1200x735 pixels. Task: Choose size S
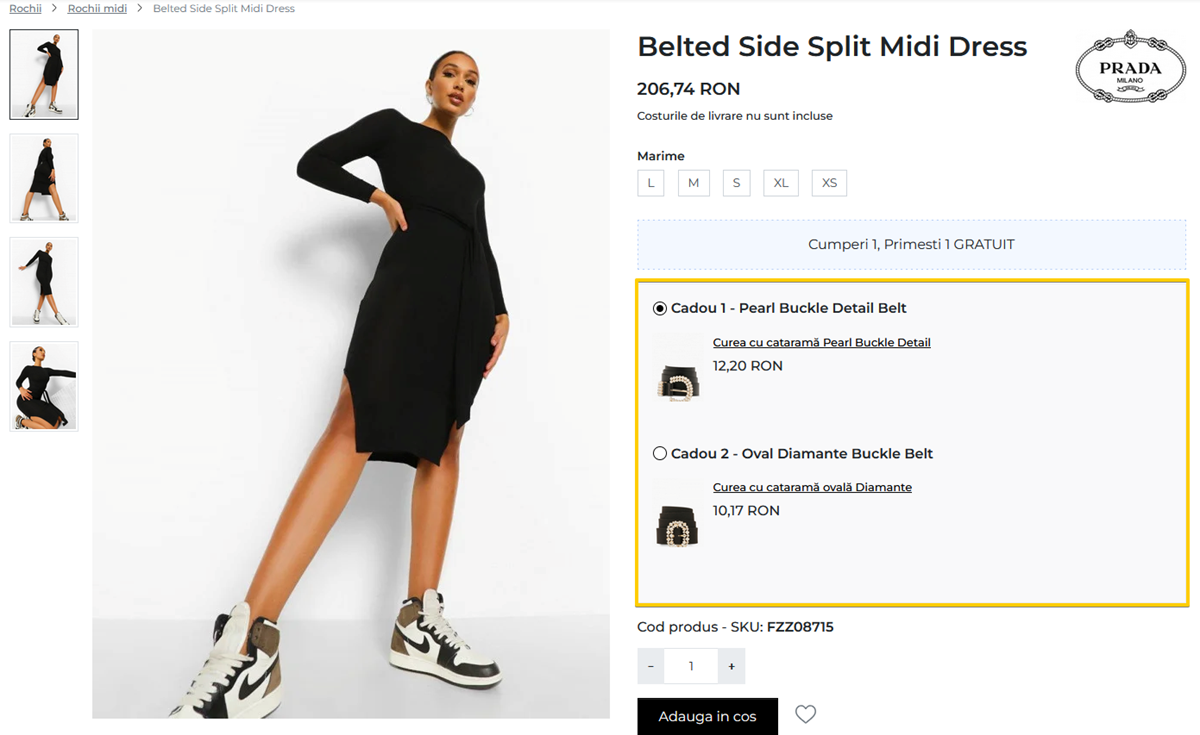pos(736,183)
